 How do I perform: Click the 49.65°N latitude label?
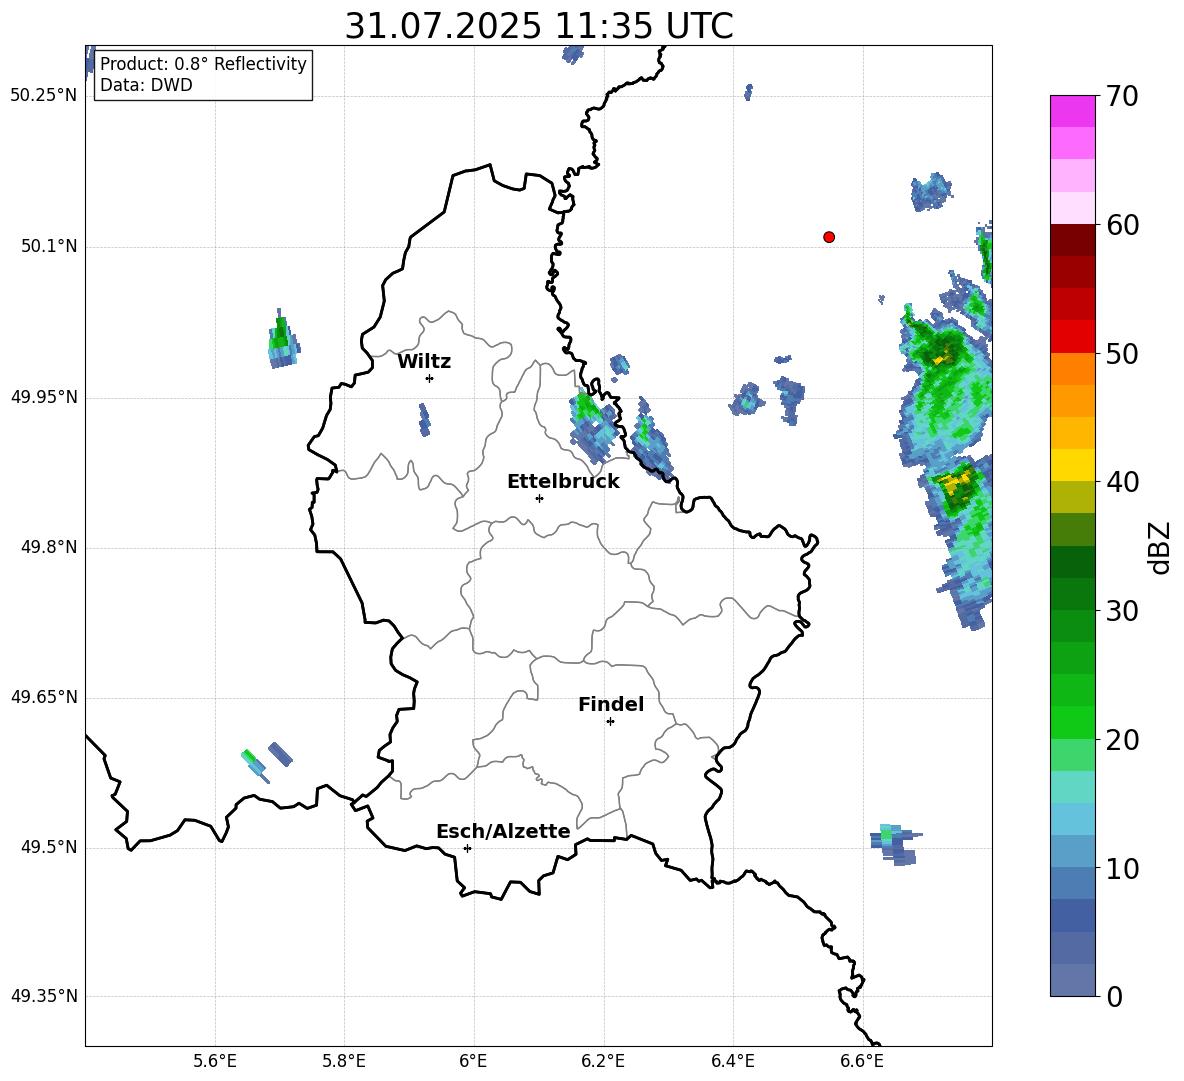pyautogui.click(x=44, y=698)
